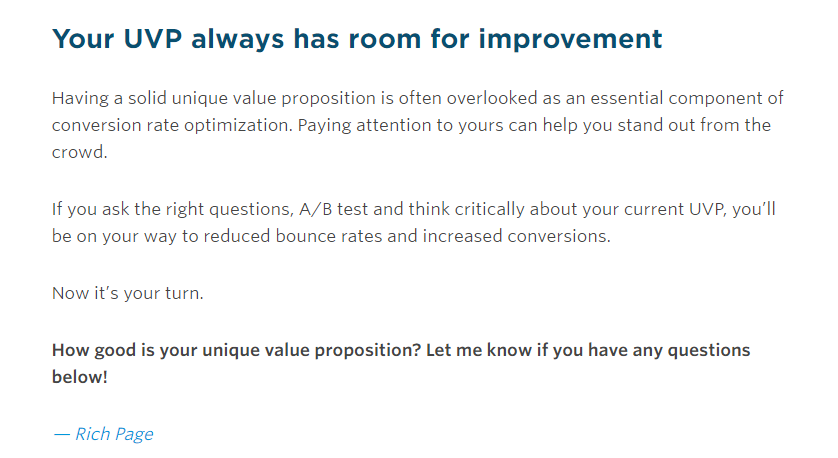Click the phrase "conversion rate optimization"

point(172,125)
